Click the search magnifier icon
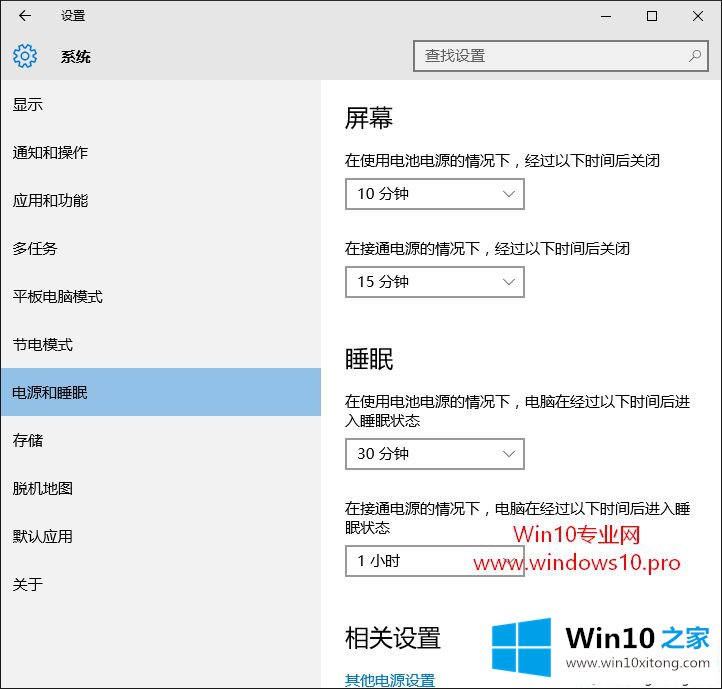This screenshot has height=689, width=722. pos(695,56)
